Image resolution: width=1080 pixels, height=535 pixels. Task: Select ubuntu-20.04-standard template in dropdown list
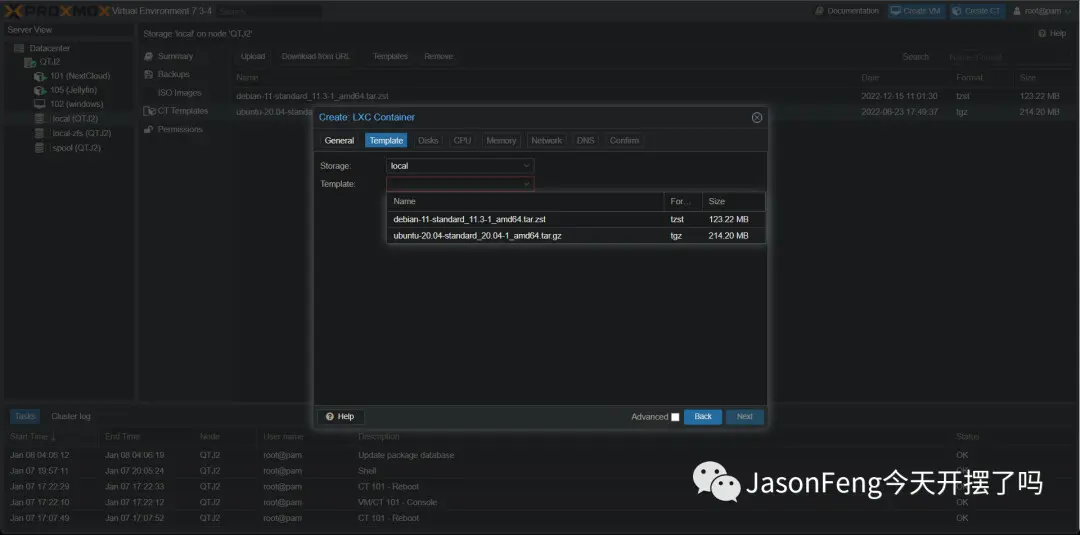click(x=576, y=235)
